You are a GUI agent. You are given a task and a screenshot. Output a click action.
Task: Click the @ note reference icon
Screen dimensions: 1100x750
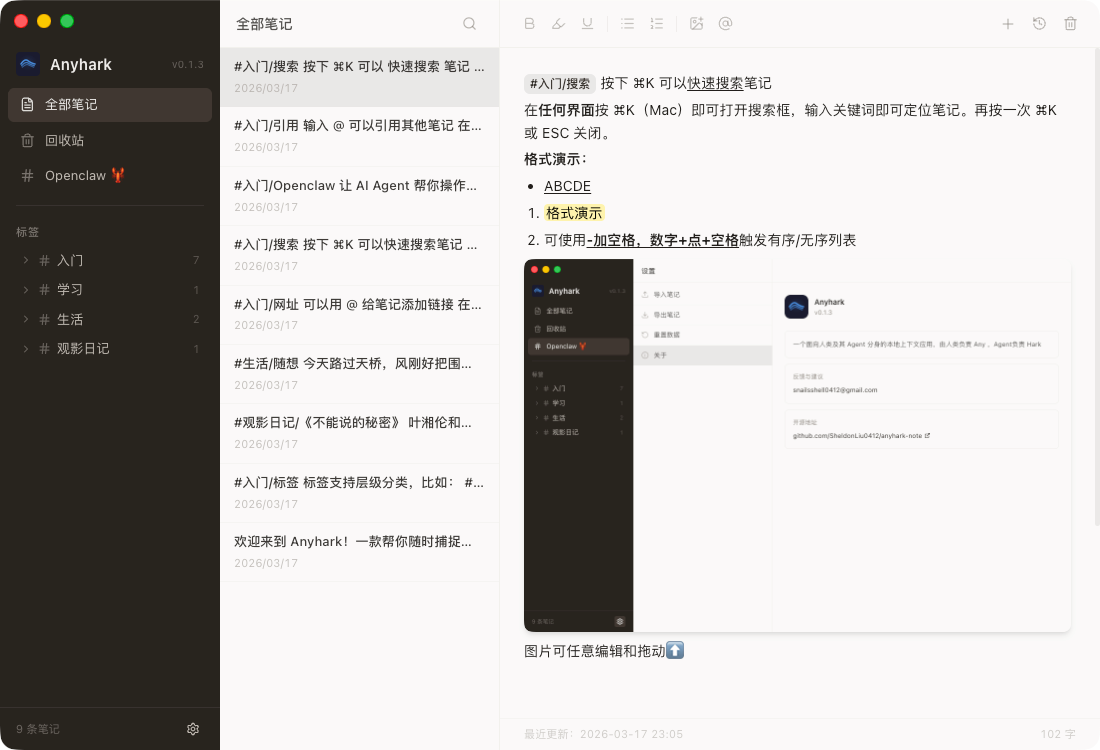click(x=726, y=24)
